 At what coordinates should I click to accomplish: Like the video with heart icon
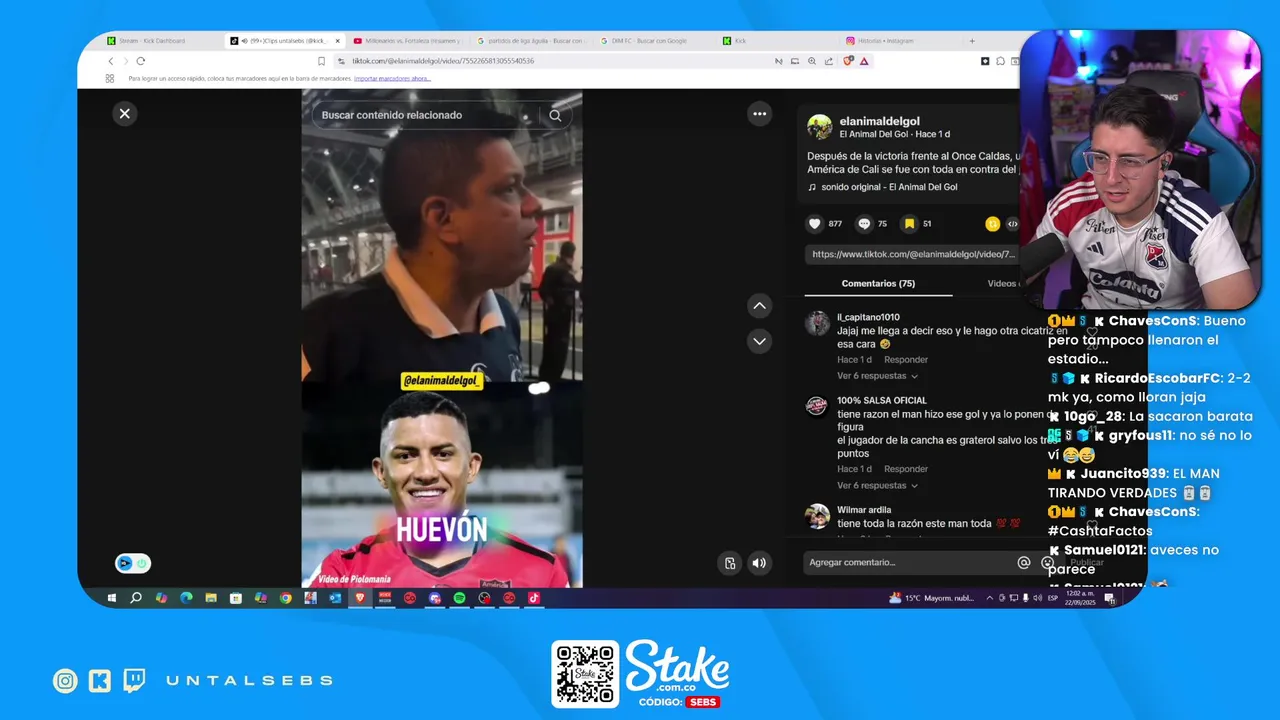tap(815, 224)
